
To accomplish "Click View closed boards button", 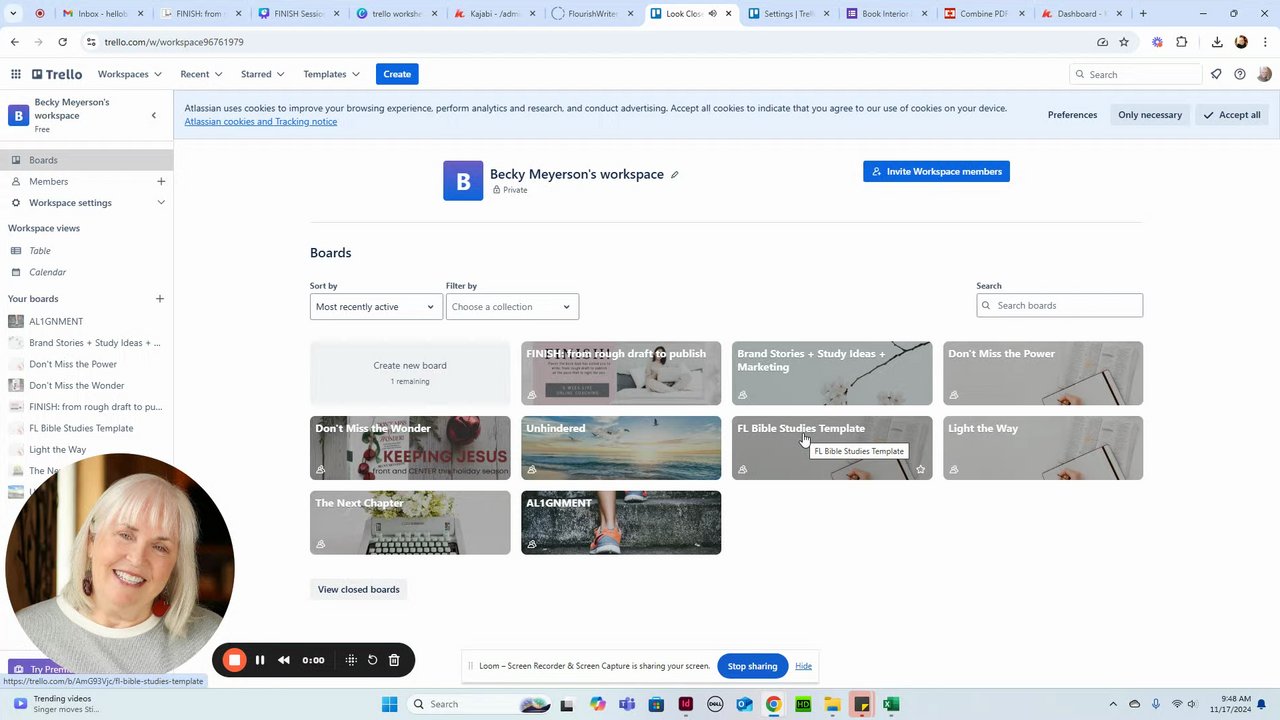I will [x=358, y=590].
